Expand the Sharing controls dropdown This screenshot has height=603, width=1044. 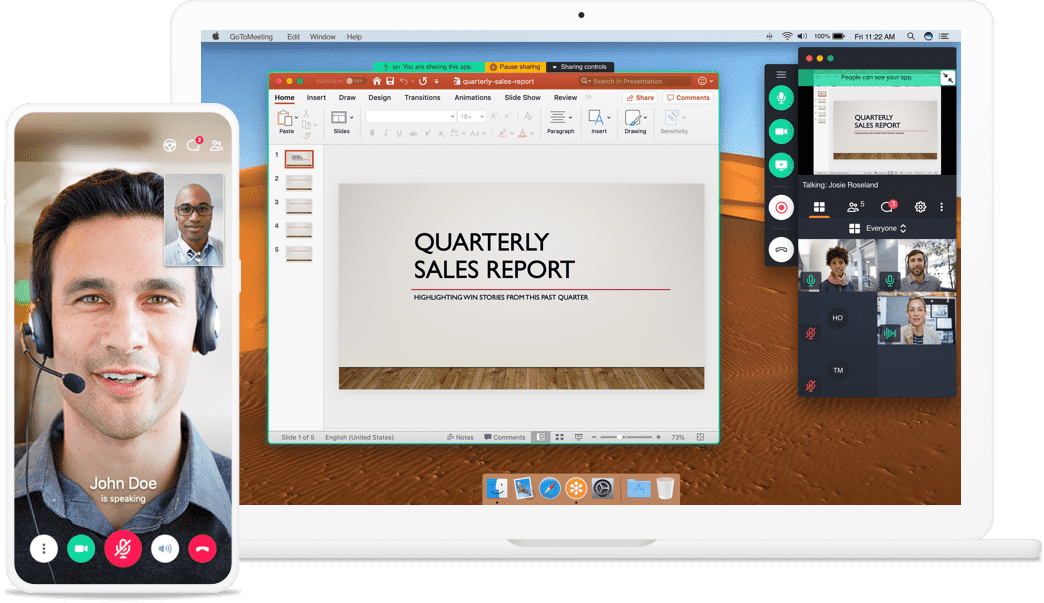point(580,67)
